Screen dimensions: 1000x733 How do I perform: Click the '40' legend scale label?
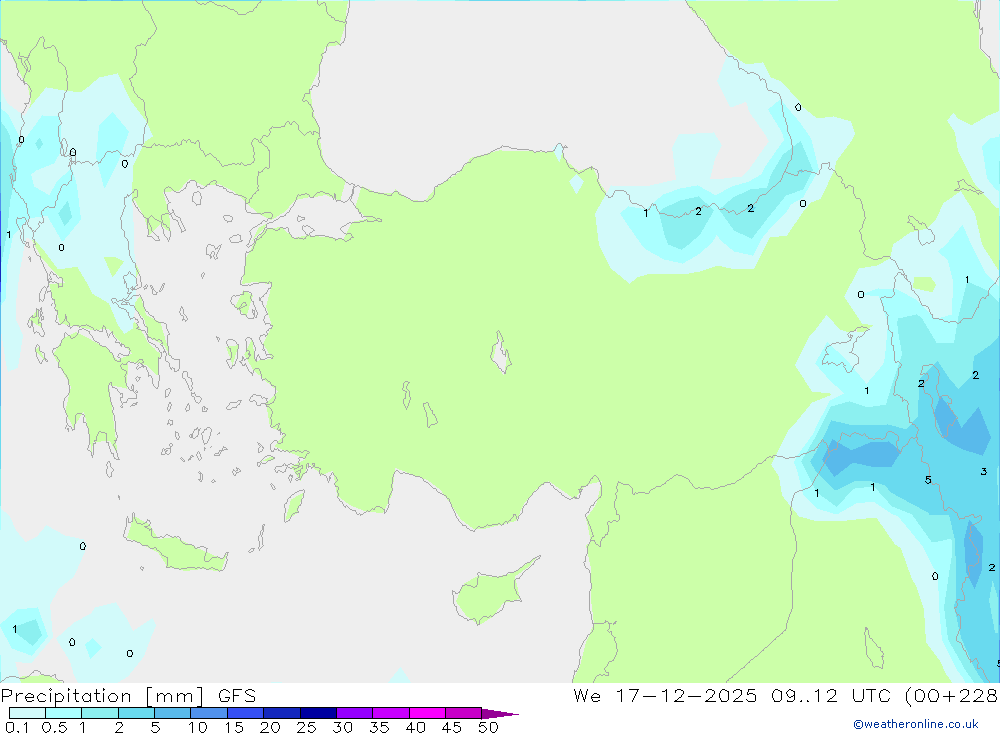click(x=416, y=727)
